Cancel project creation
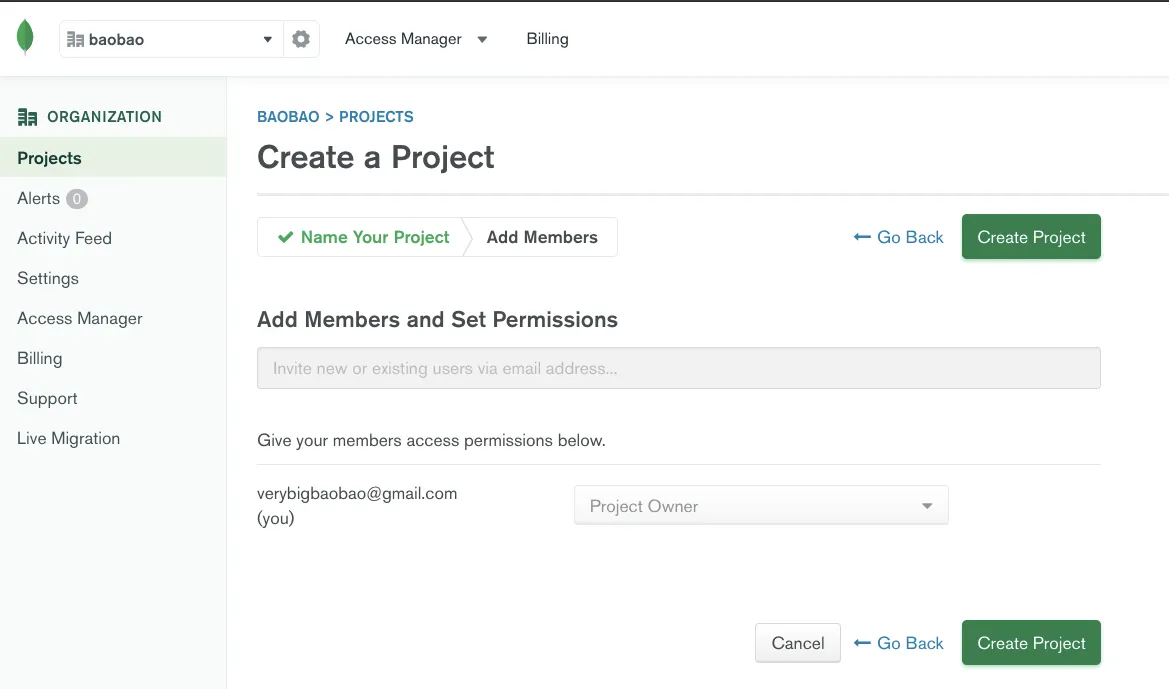This screenshot has width=1169, height=689. pyautogui.click(x=798, y=643)
